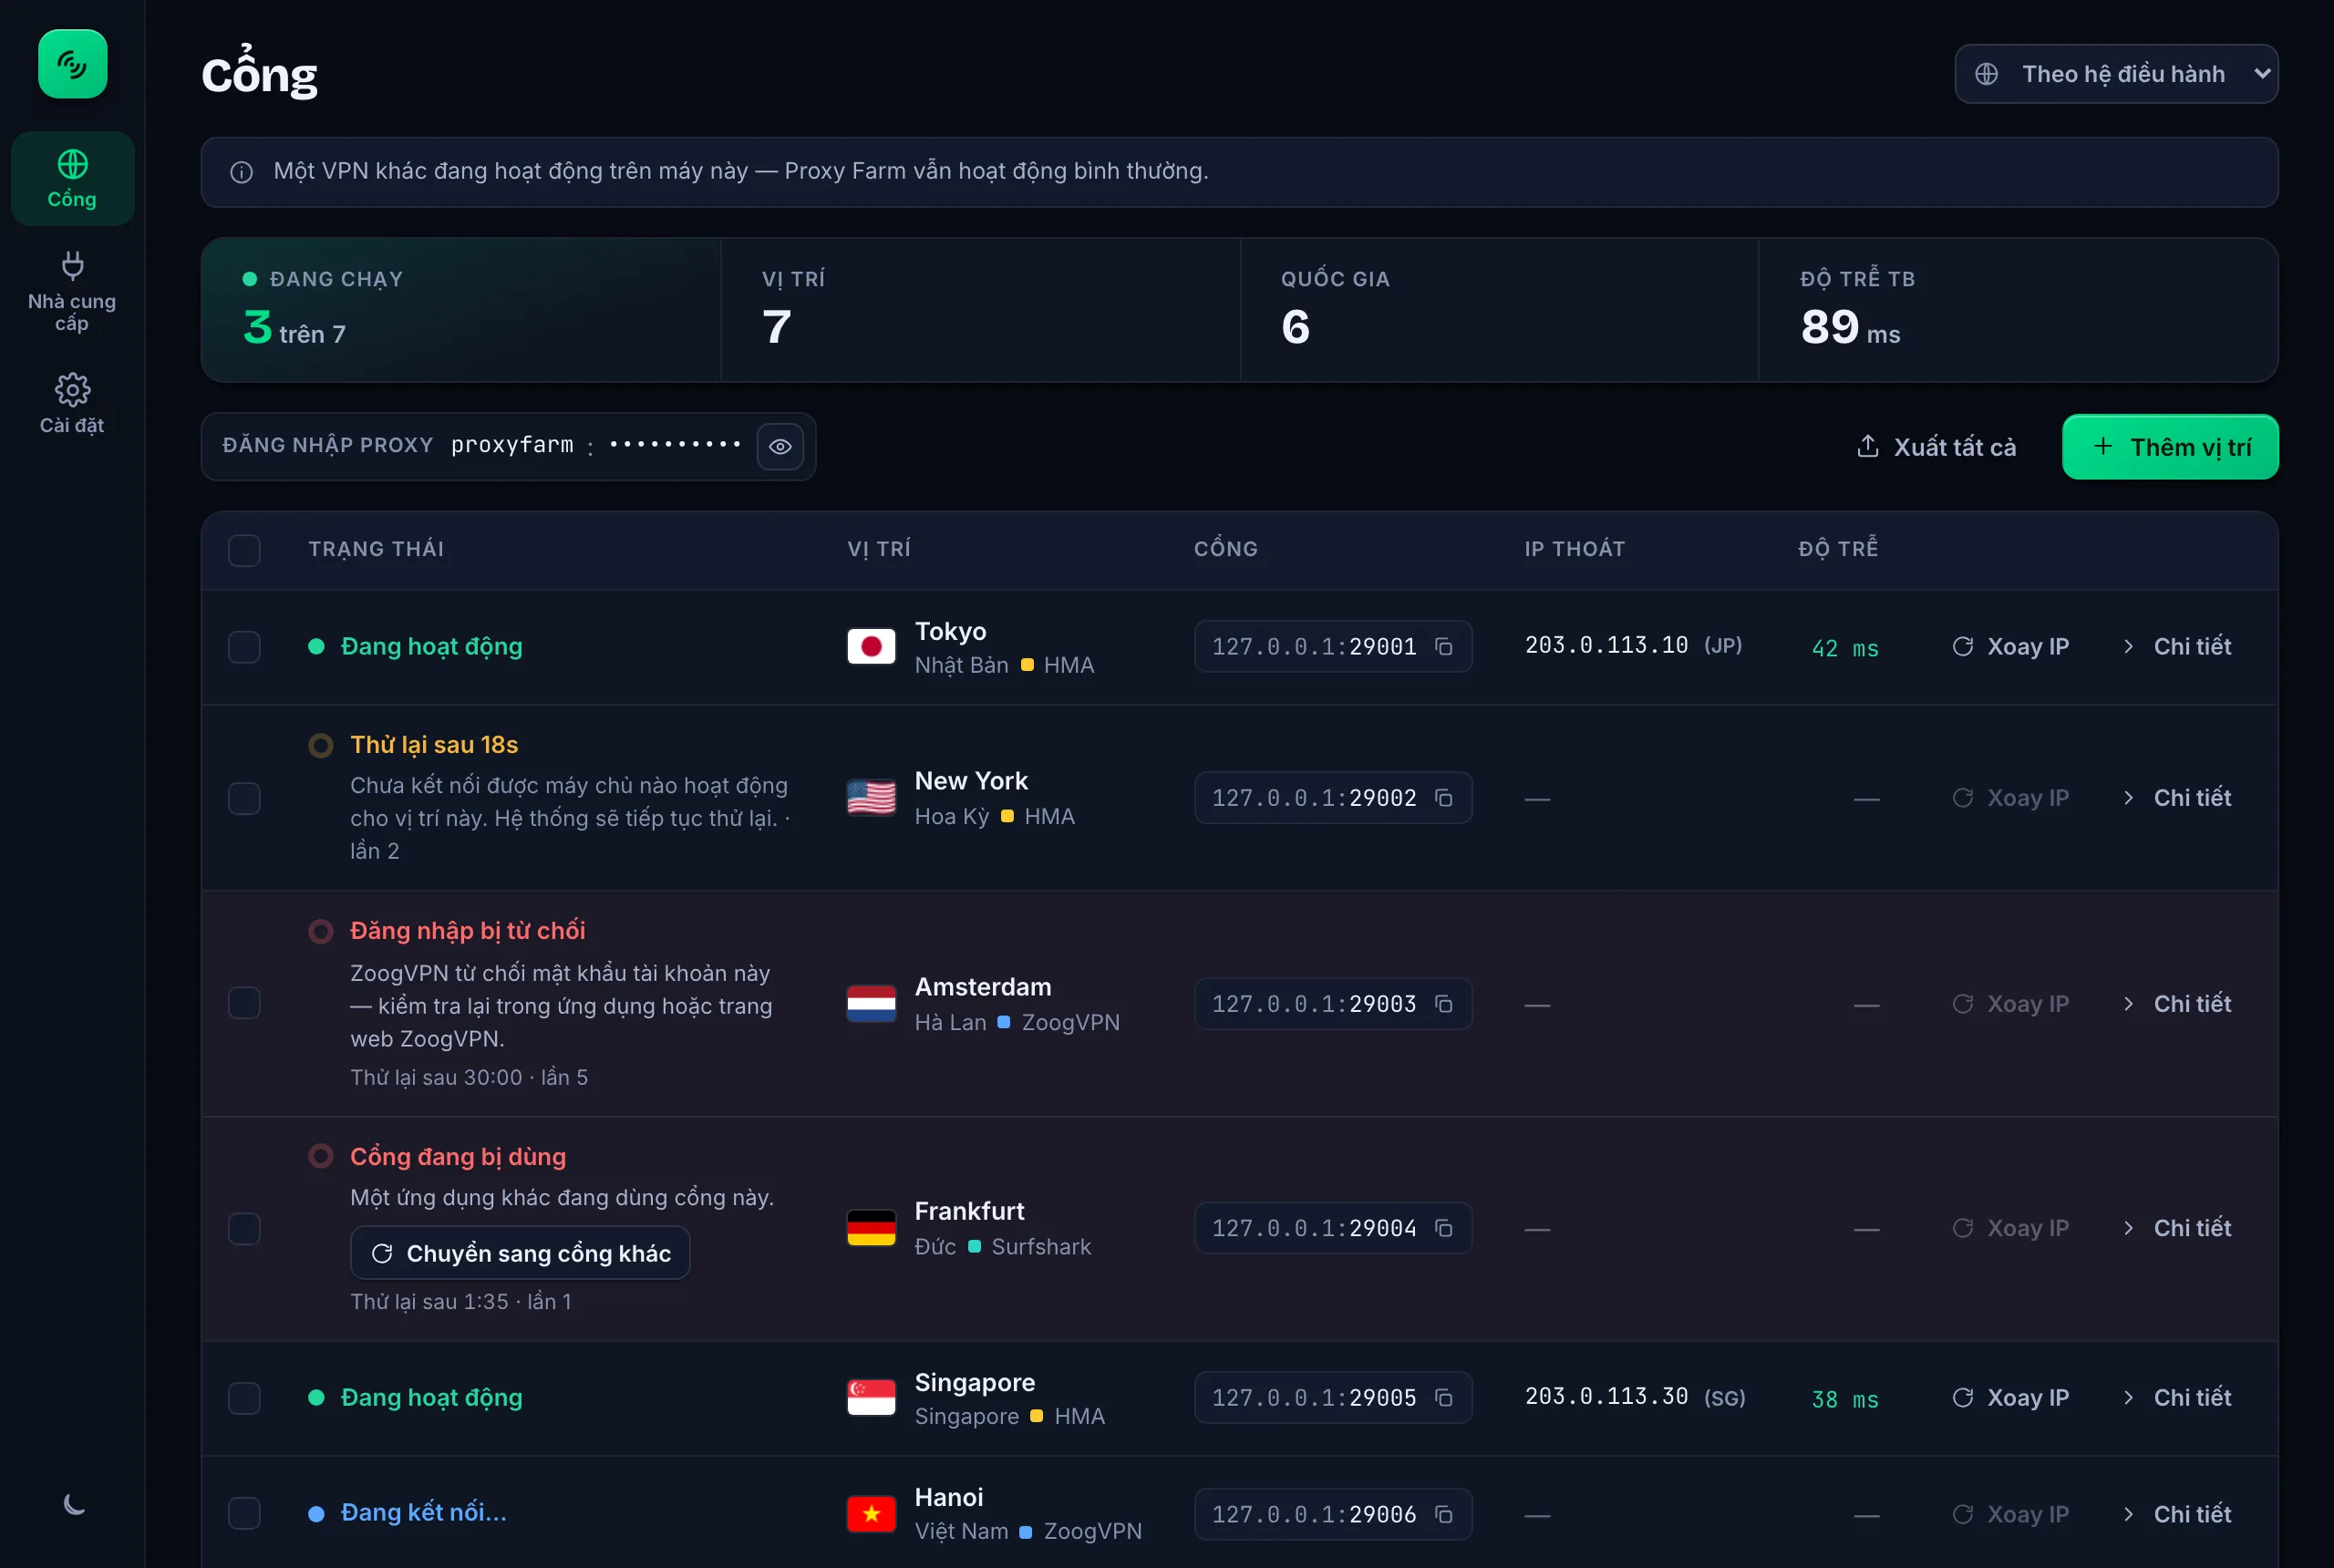This screenshot has height=1568, width=2334.
Task: Click the Proxy Farm app logo
Action: click(x=72, y=64)
